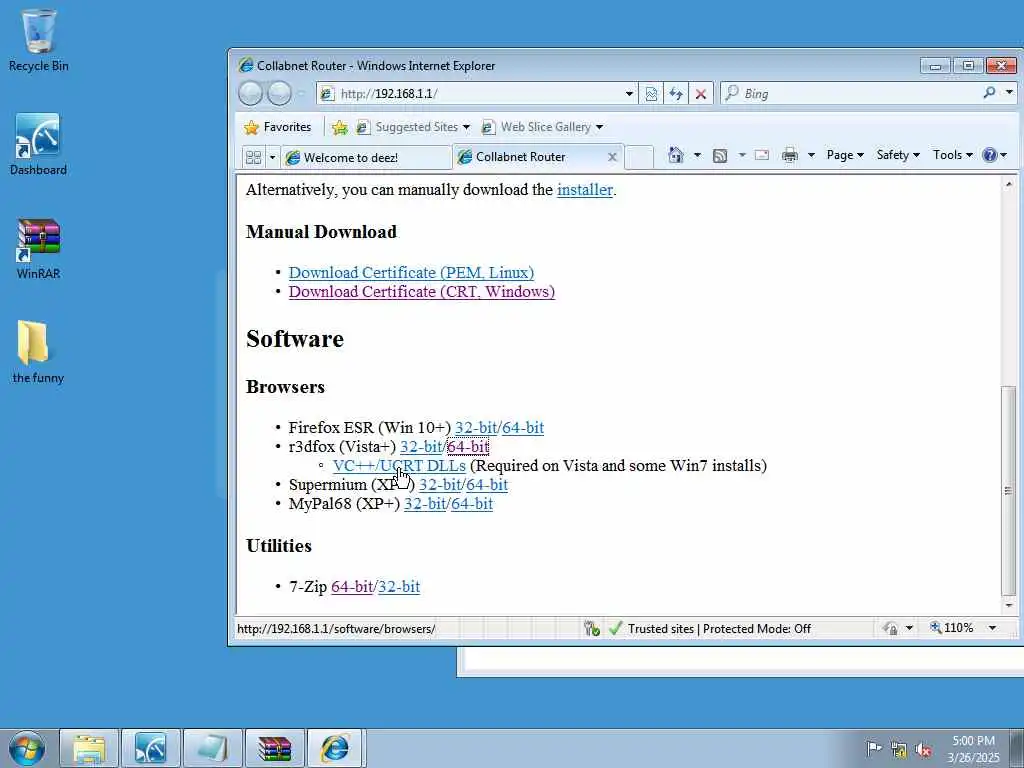Screen dimensions: 1024x768
Task: Click the page vertical scrollbar thumb
Action: (1009, 490)
